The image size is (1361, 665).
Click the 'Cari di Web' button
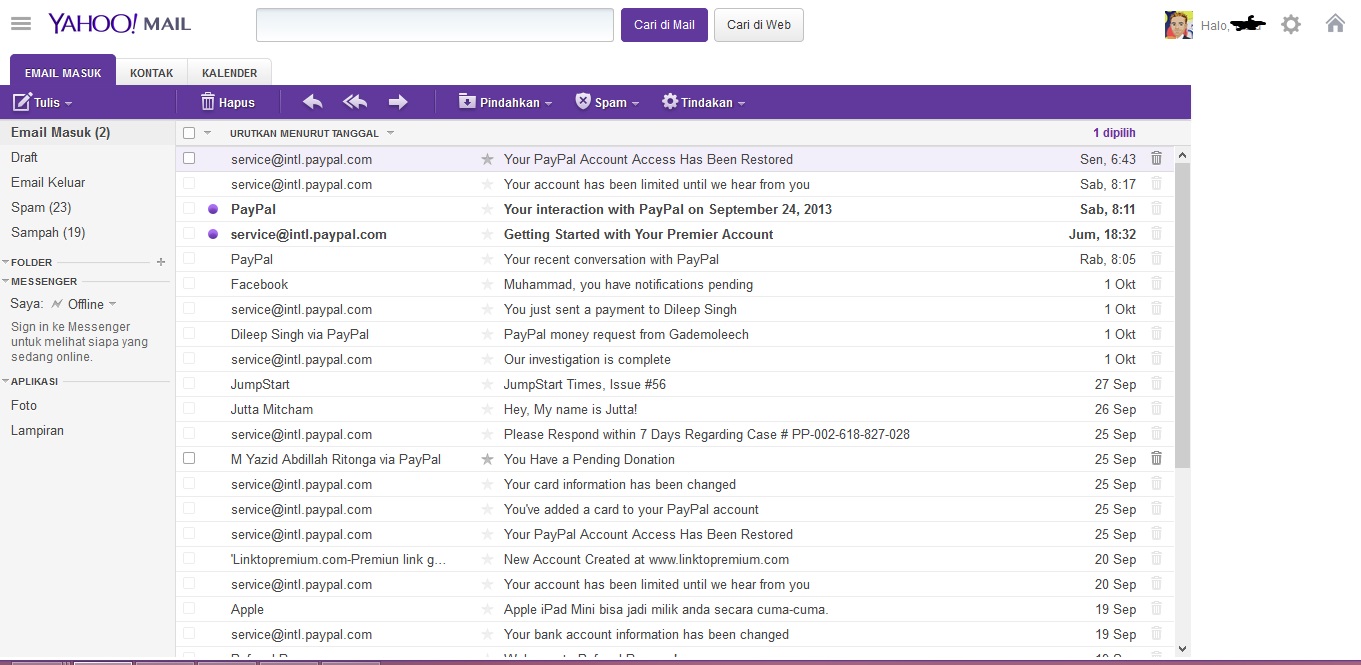tap(759, 25)
